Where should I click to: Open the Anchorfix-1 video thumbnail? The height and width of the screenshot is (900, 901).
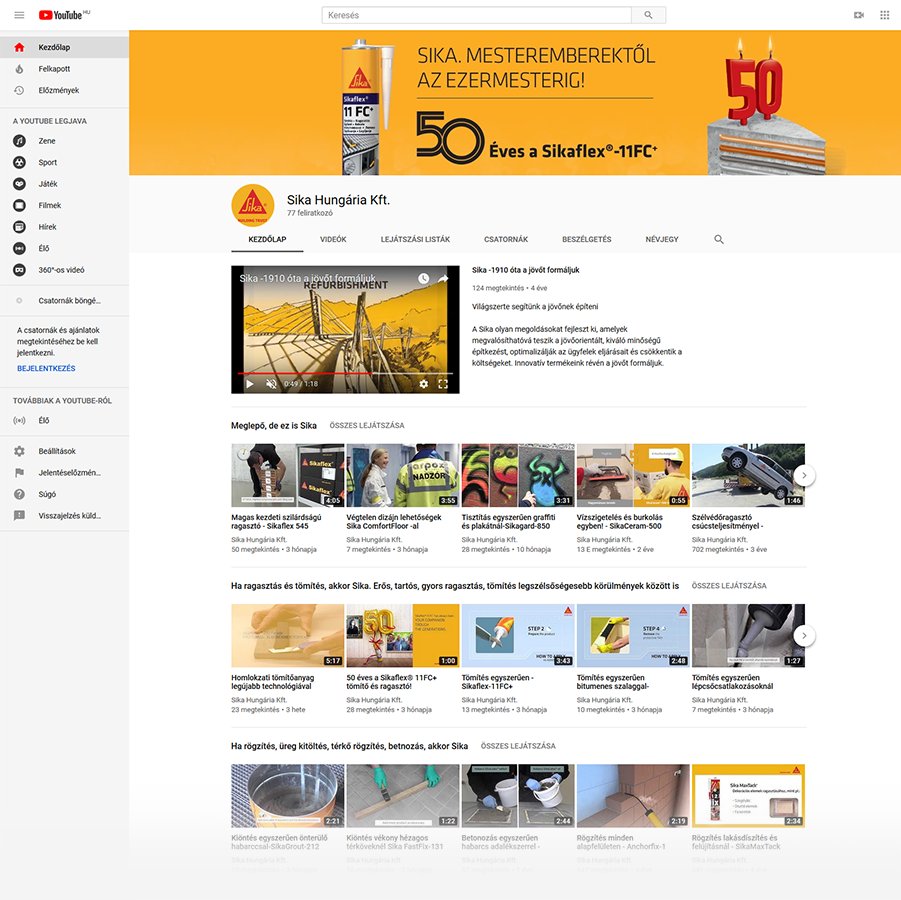pos(633,796)
